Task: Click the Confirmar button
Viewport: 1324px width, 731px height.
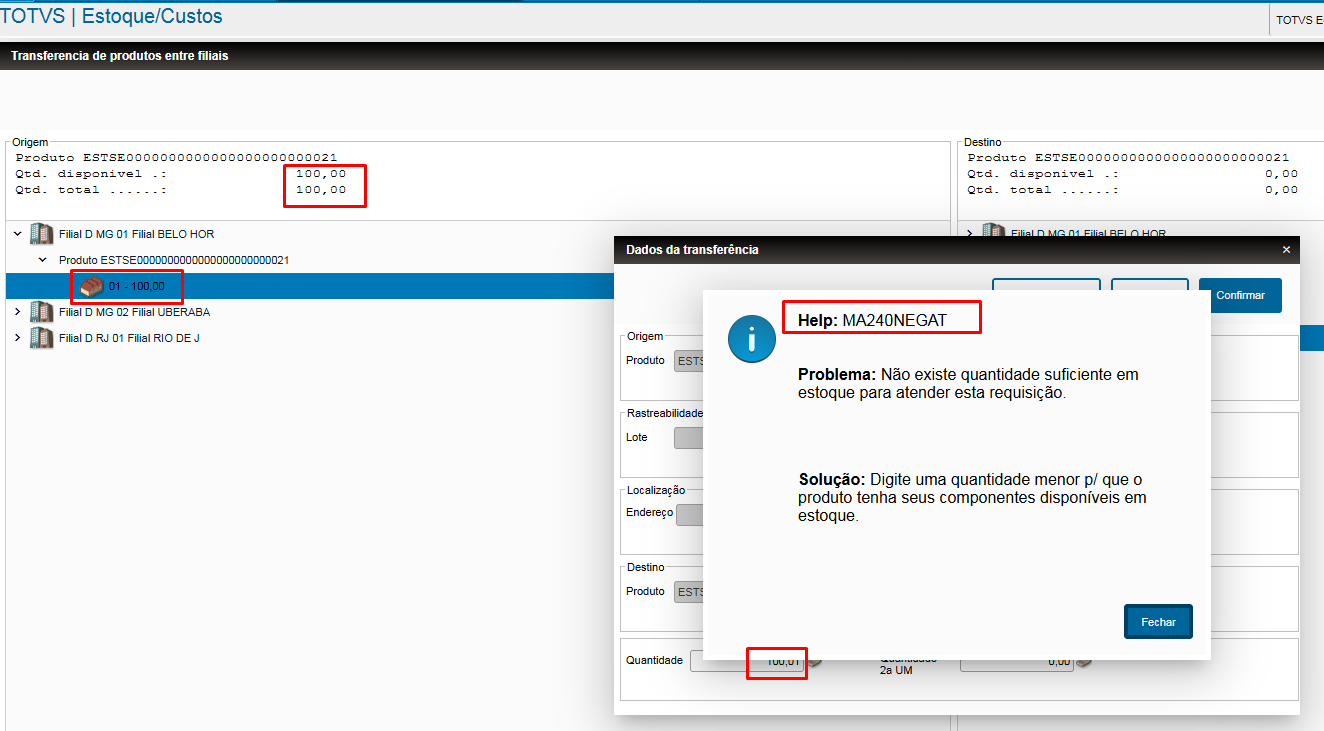Action: [1240, 295]
